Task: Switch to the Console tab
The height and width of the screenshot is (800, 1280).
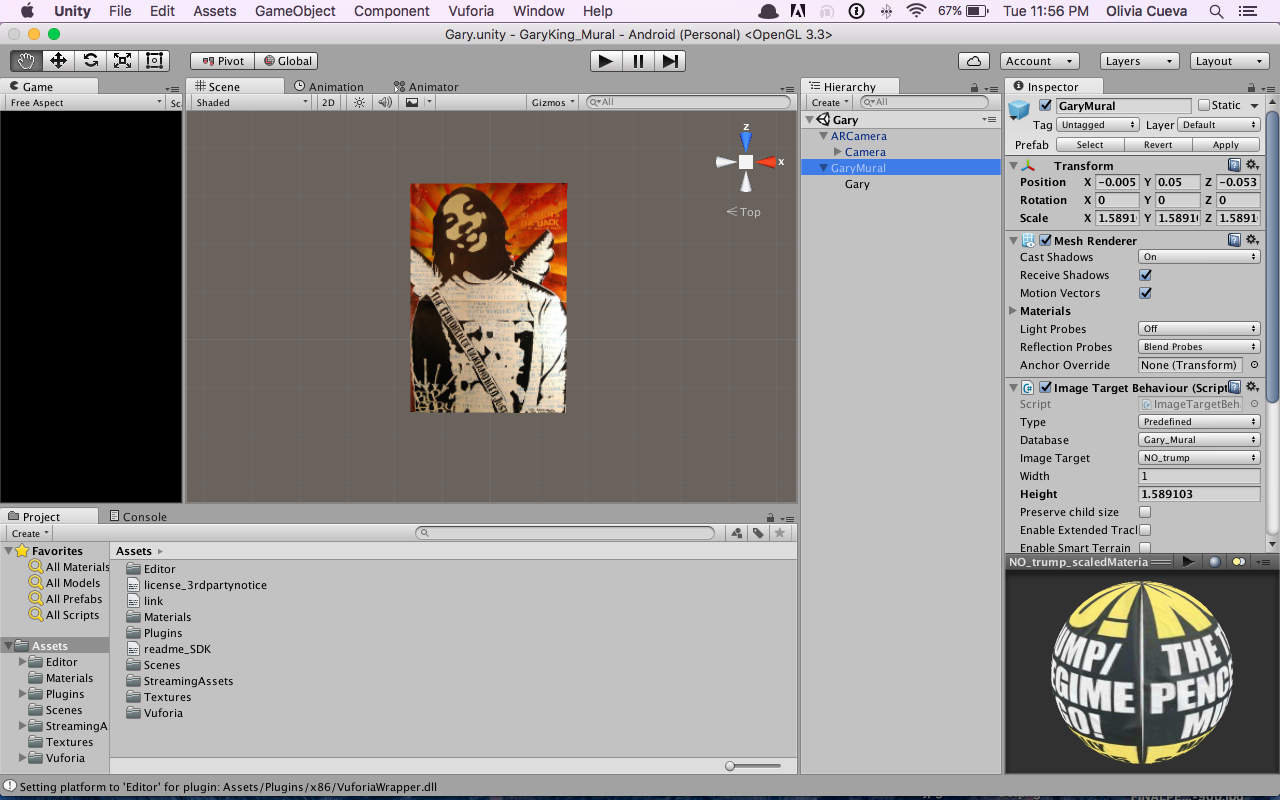Action: click(x=138, y=516)
